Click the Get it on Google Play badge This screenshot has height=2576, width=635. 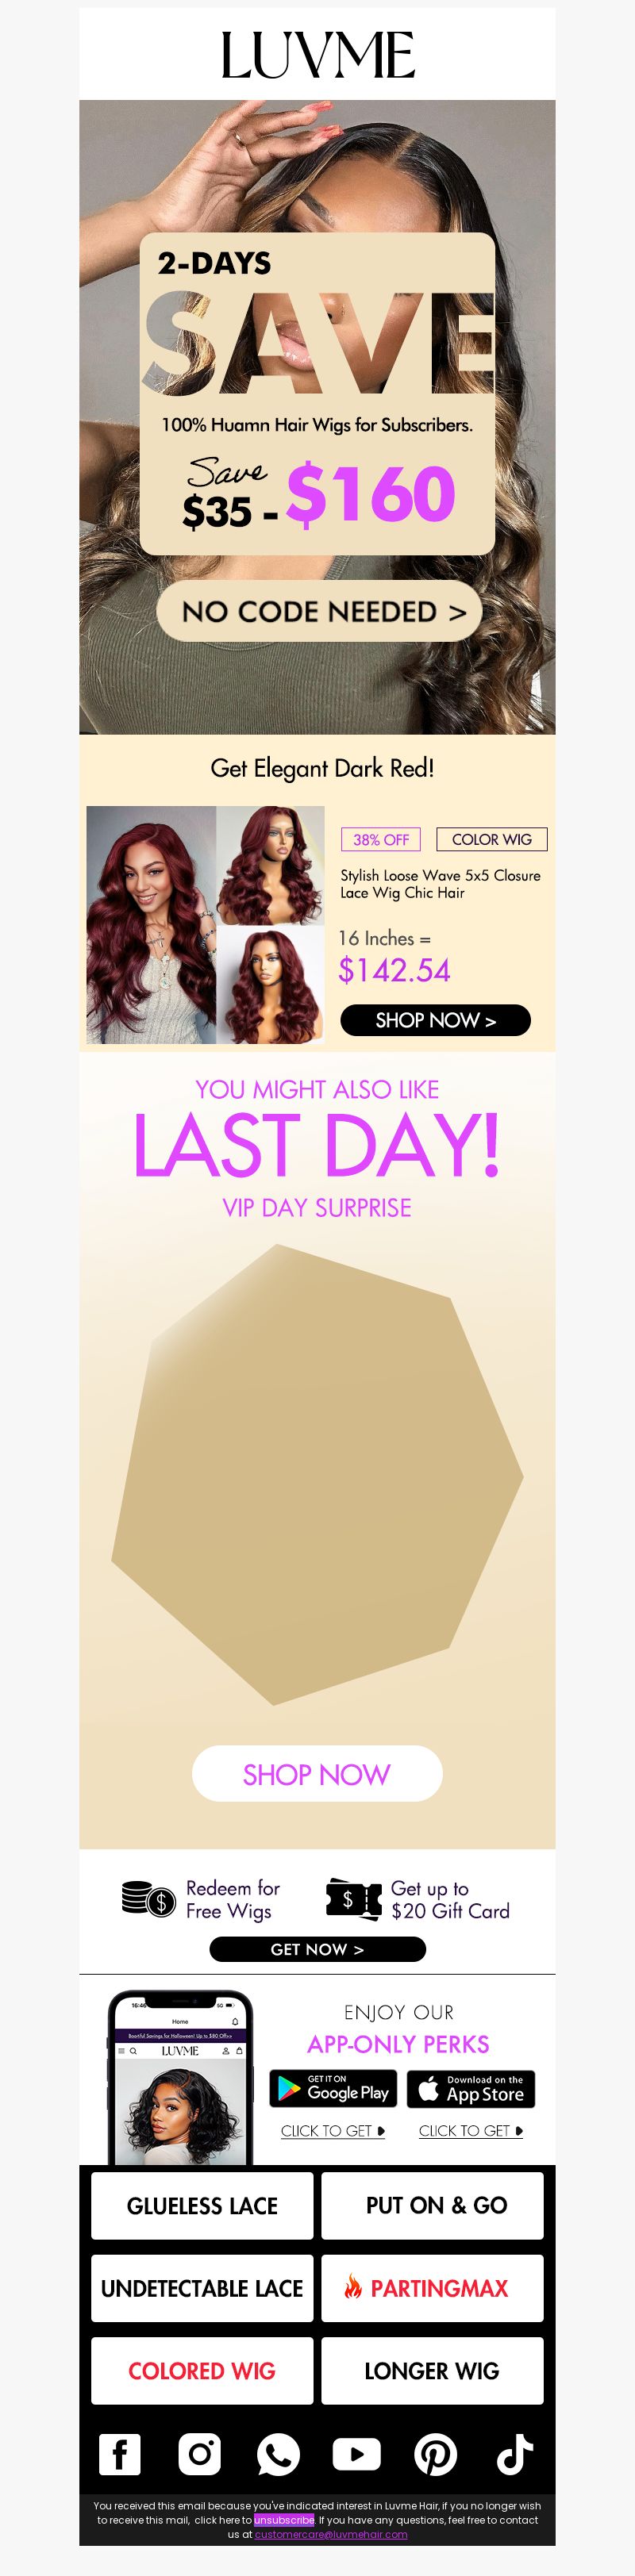[x=334, y=2089]
